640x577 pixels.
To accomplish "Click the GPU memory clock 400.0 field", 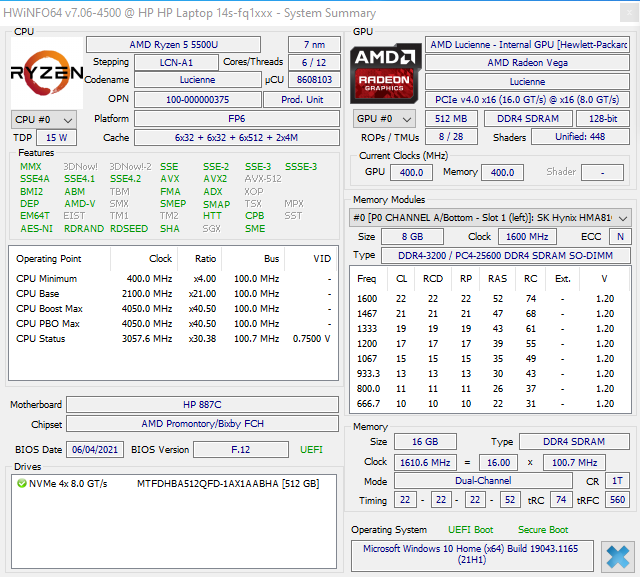I will click(x=502, y=173).
